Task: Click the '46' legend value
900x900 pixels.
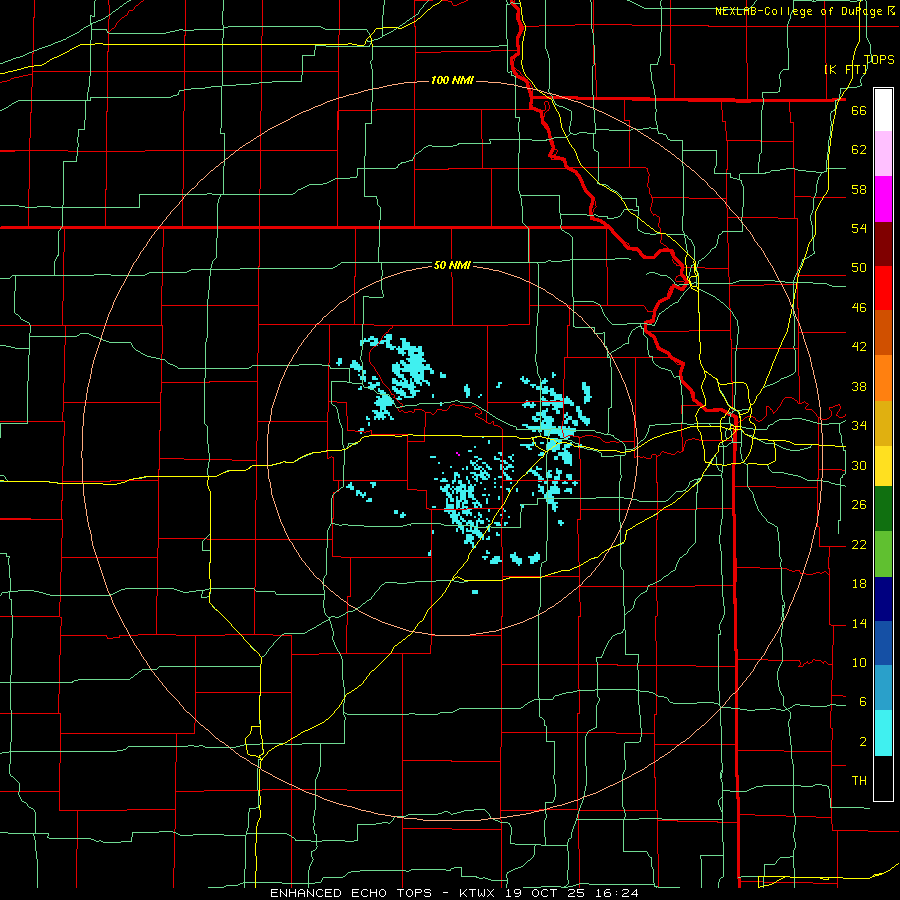Action: click(x=859, y=308)
